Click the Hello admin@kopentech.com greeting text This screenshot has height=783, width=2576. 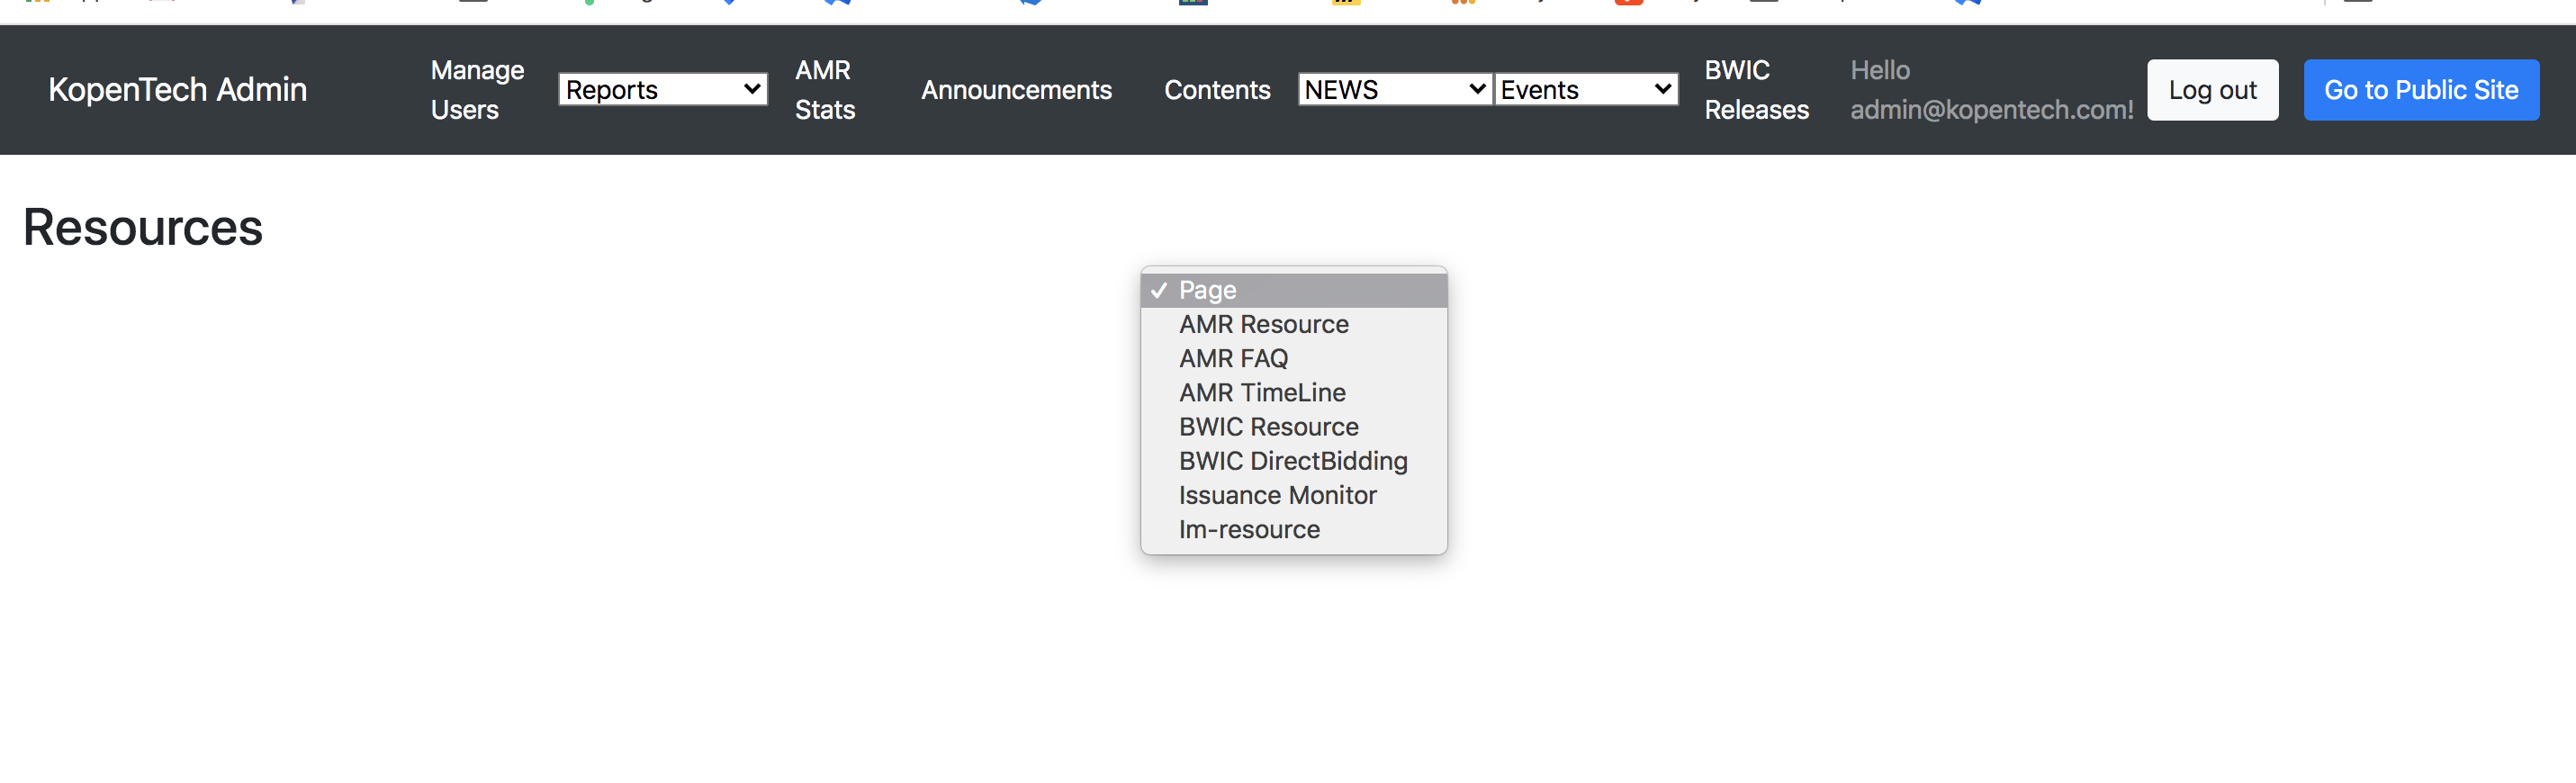point(1990,90)
